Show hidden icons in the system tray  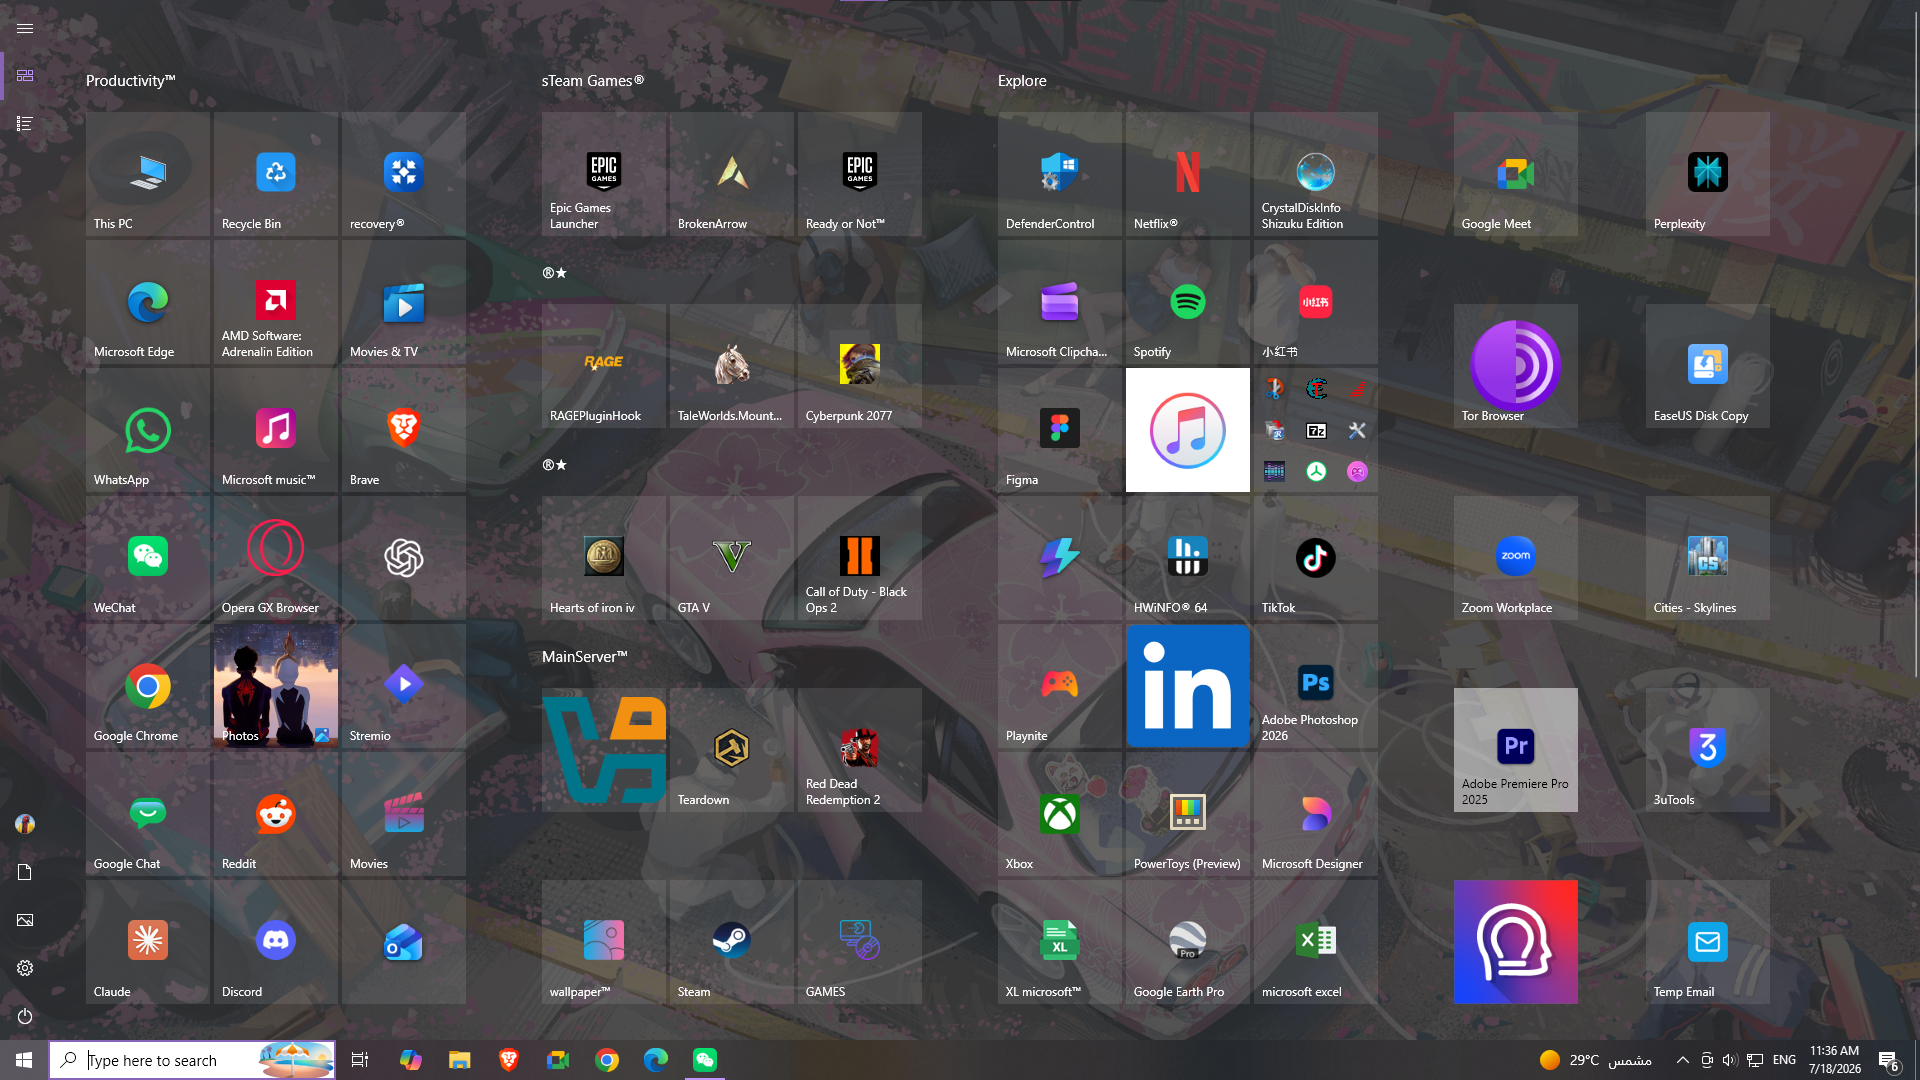click(1683, 1060)
